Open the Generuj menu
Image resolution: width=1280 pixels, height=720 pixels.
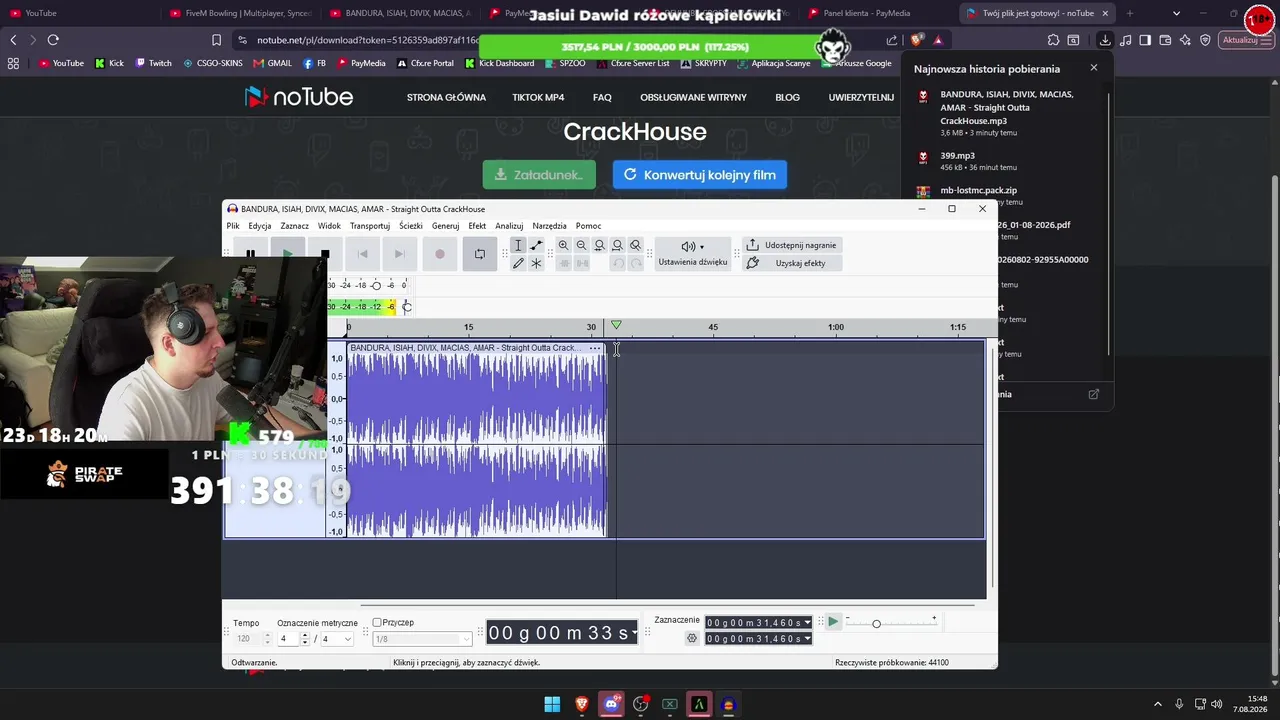pos(446,226)
